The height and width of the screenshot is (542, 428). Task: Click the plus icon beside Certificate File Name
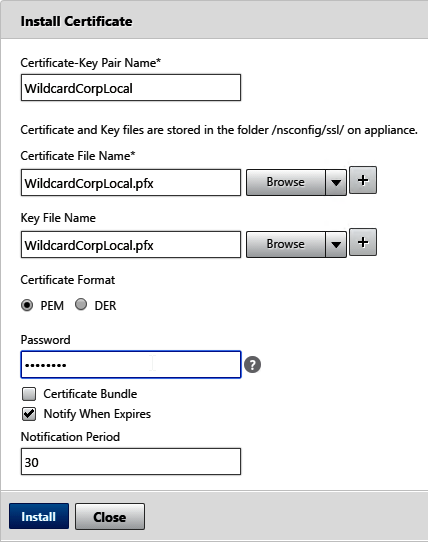363,180
